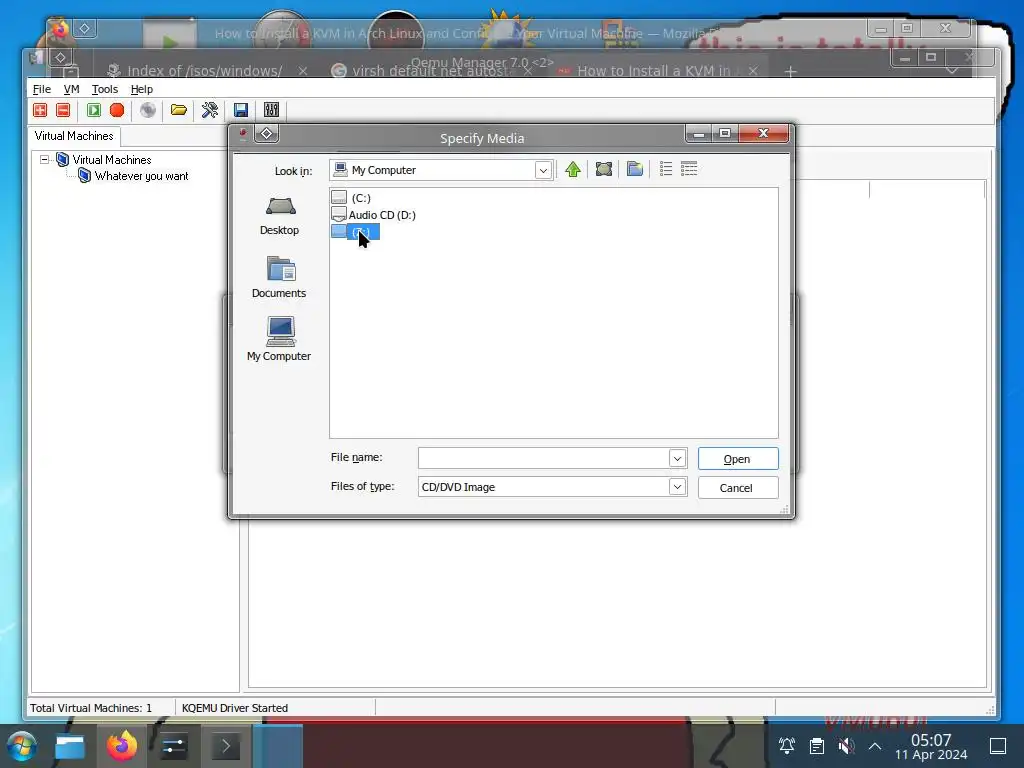Image resolution: width=1024 pixels, height=768 pixels.
Task: Click the sliders options toolbar icon
Action: [272, 110]
